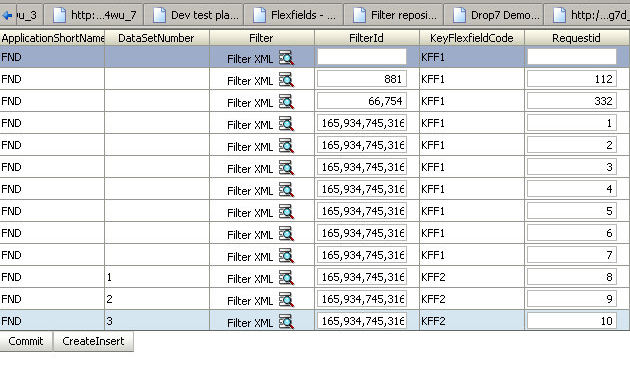Click FND cell in the highlighted top row
630x365 pixels.
tap(52, 57)
